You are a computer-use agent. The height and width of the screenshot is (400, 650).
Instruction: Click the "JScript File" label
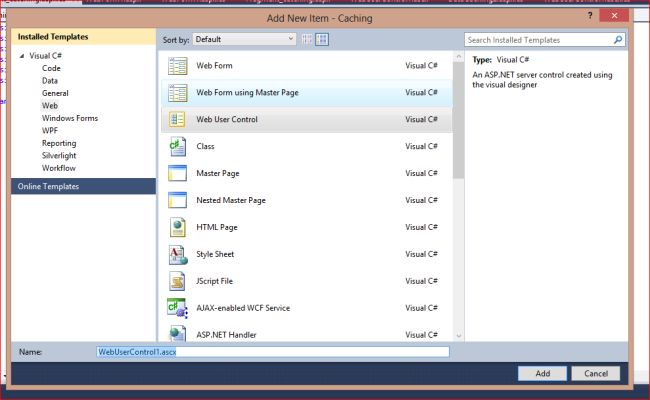click(215, 281)
